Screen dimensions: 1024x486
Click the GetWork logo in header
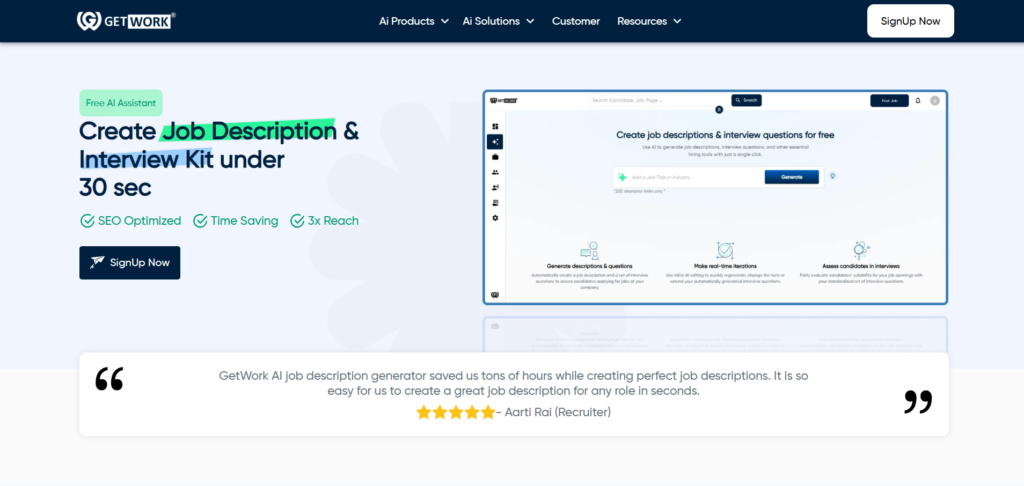click(125, 21)
